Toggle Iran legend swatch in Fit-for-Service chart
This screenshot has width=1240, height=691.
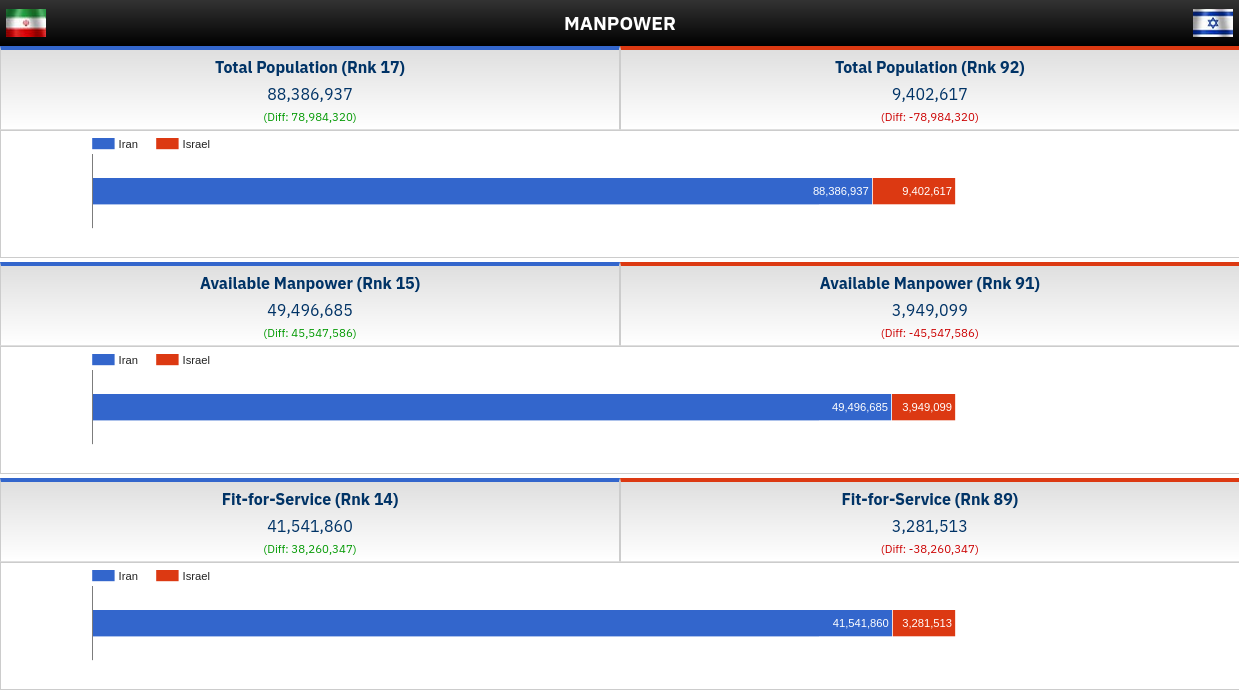point(103,576)
